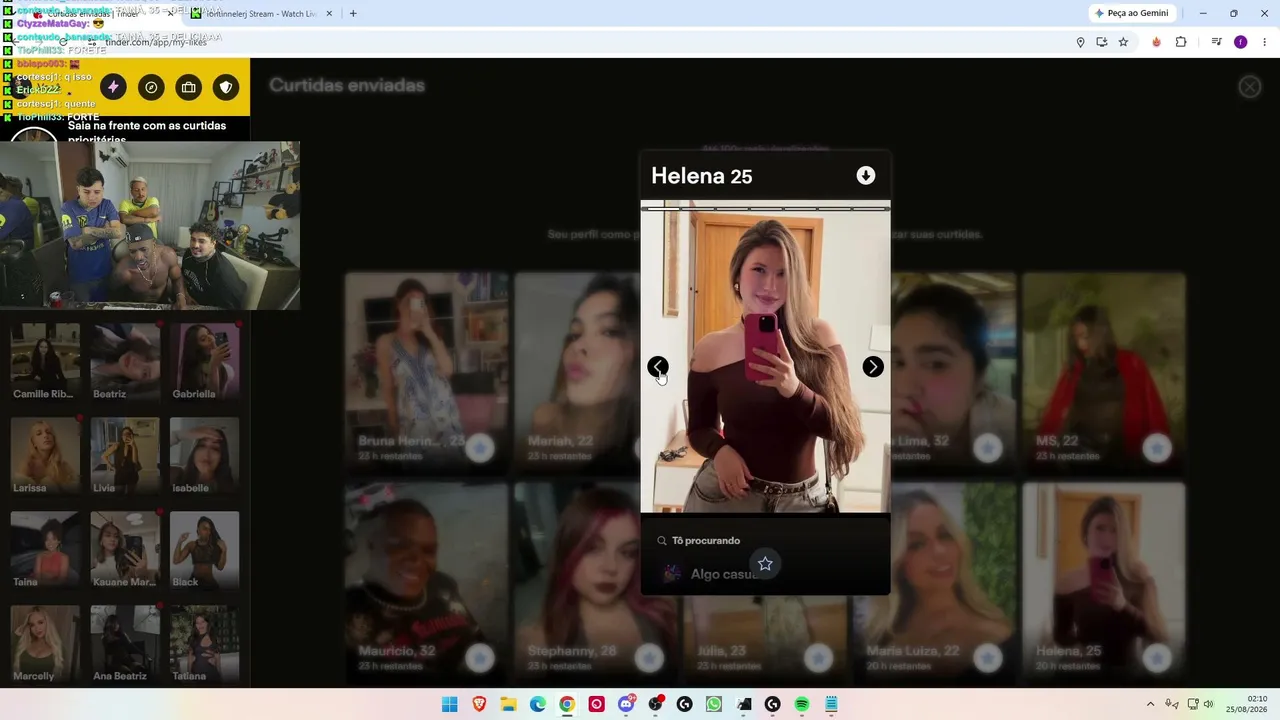The width and height of the screenshot is (1280, 720).
Task: Close the Curtidas enviadas panel
Action: click(x=1250, y=87)
